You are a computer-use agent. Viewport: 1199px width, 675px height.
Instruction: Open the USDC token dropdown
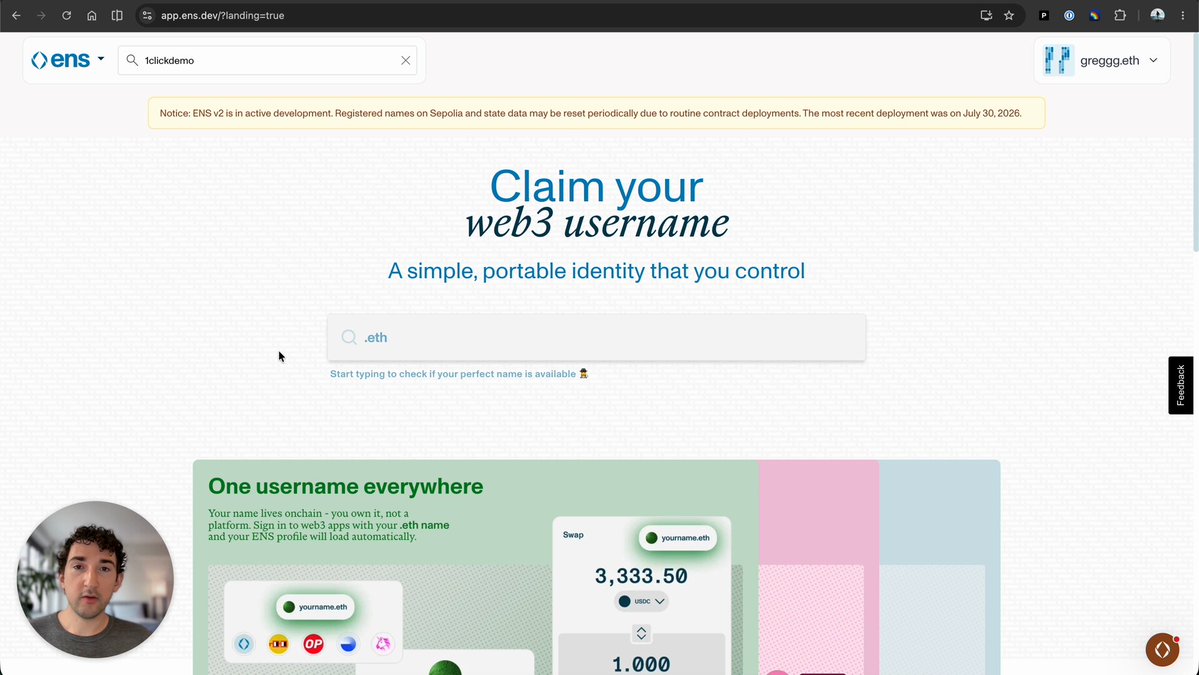pyautogui.click(x=642, y=601)
